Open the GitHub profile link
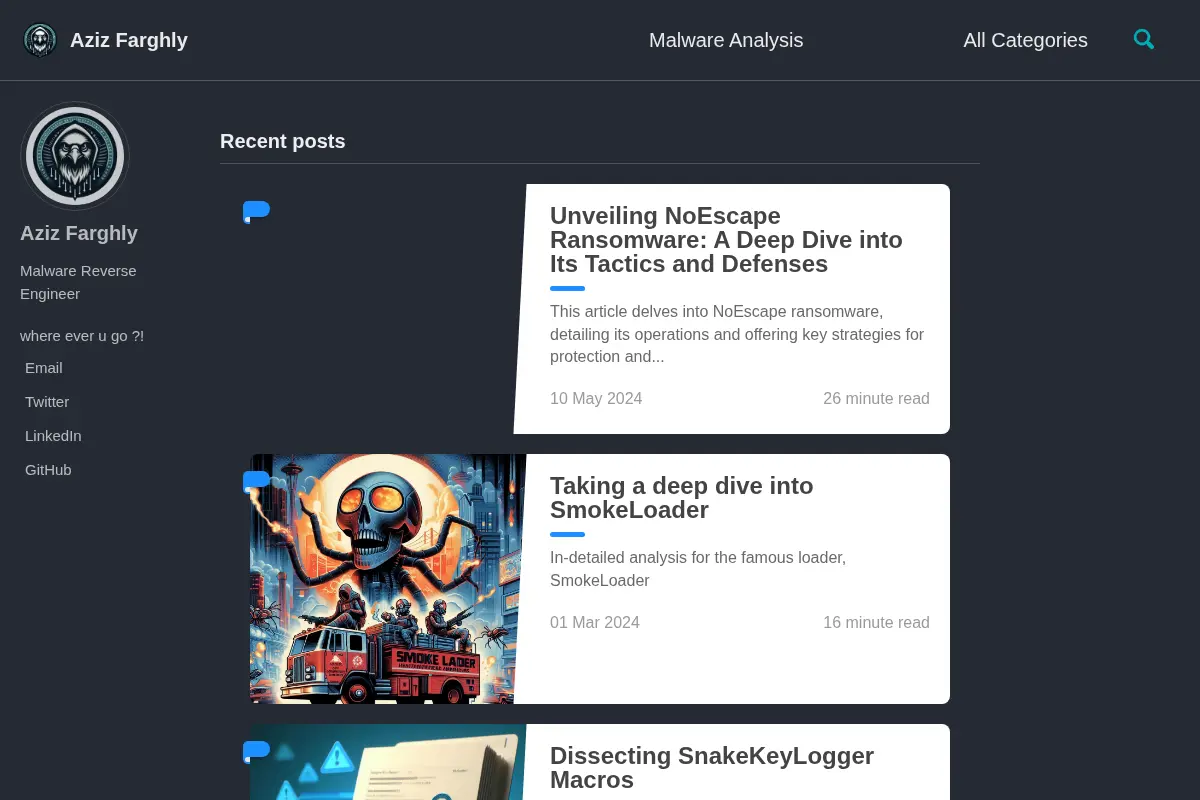The width and height of the screenshot is (1200, 800). point(48,470)
